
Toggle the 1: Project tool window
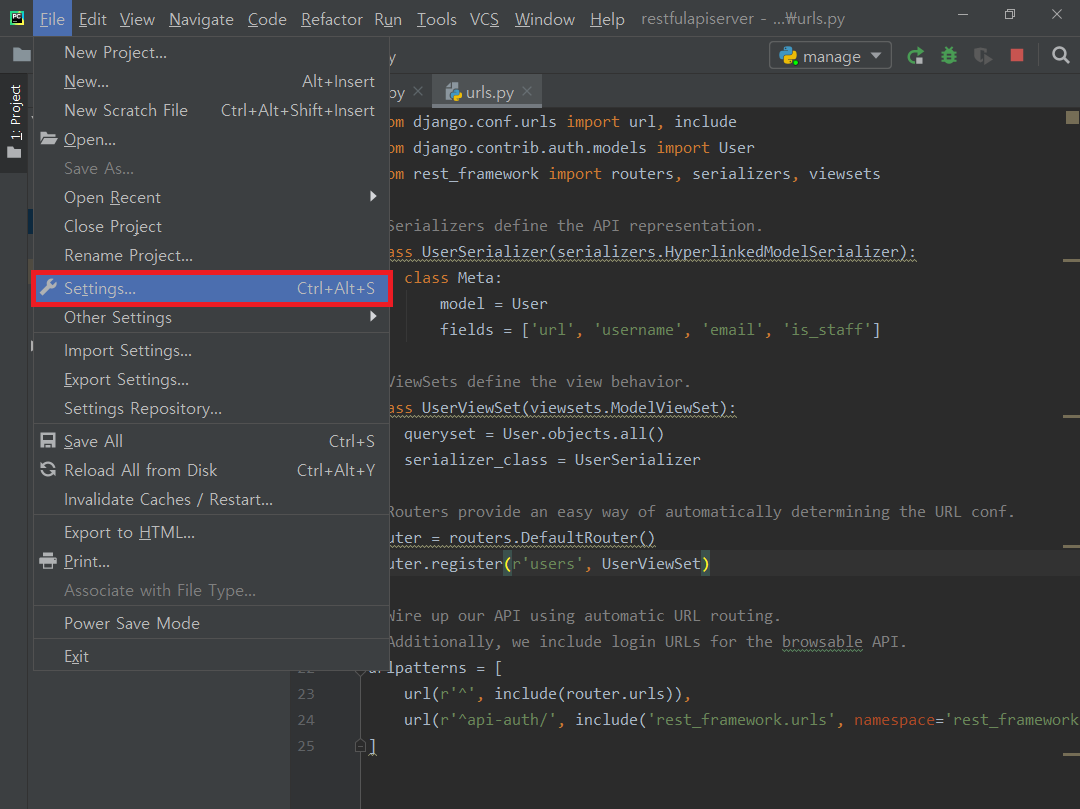(x=14, y=121)
